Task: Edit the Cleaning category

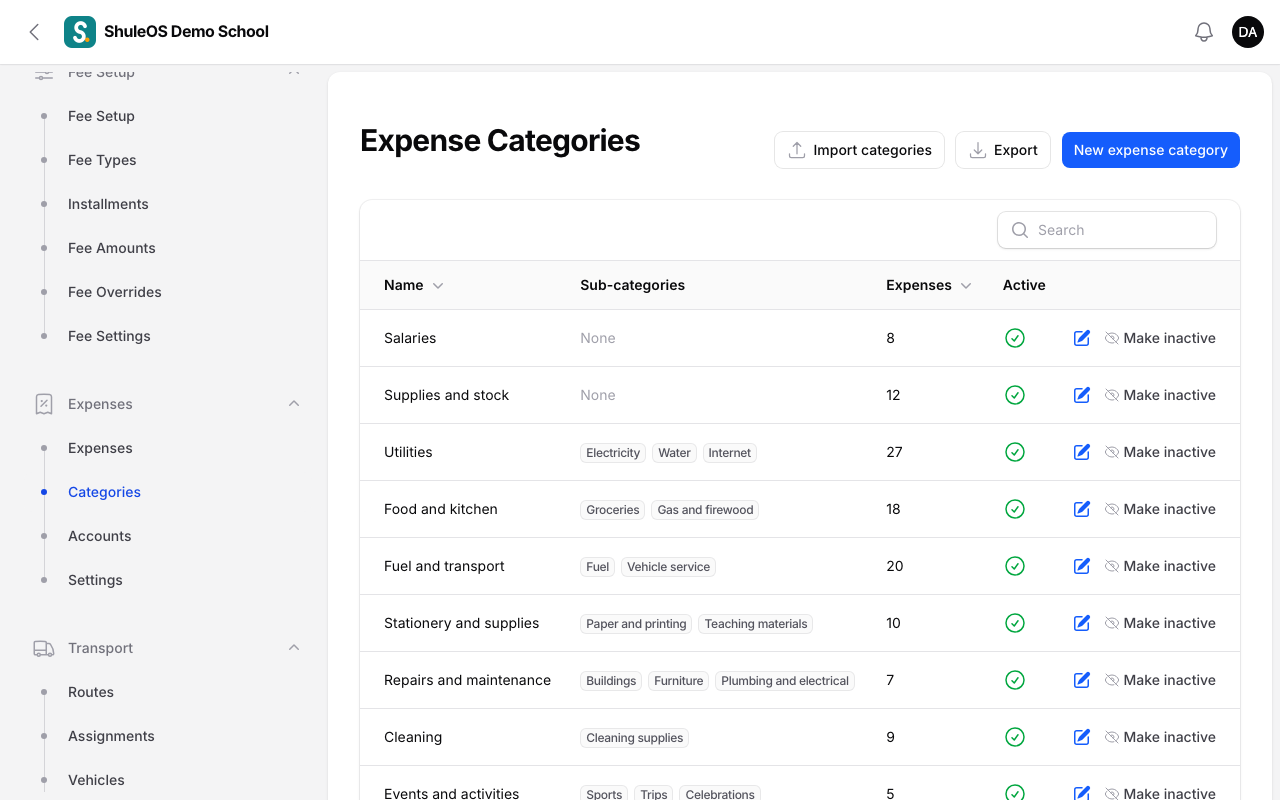Action: (x=1081, y=737)
